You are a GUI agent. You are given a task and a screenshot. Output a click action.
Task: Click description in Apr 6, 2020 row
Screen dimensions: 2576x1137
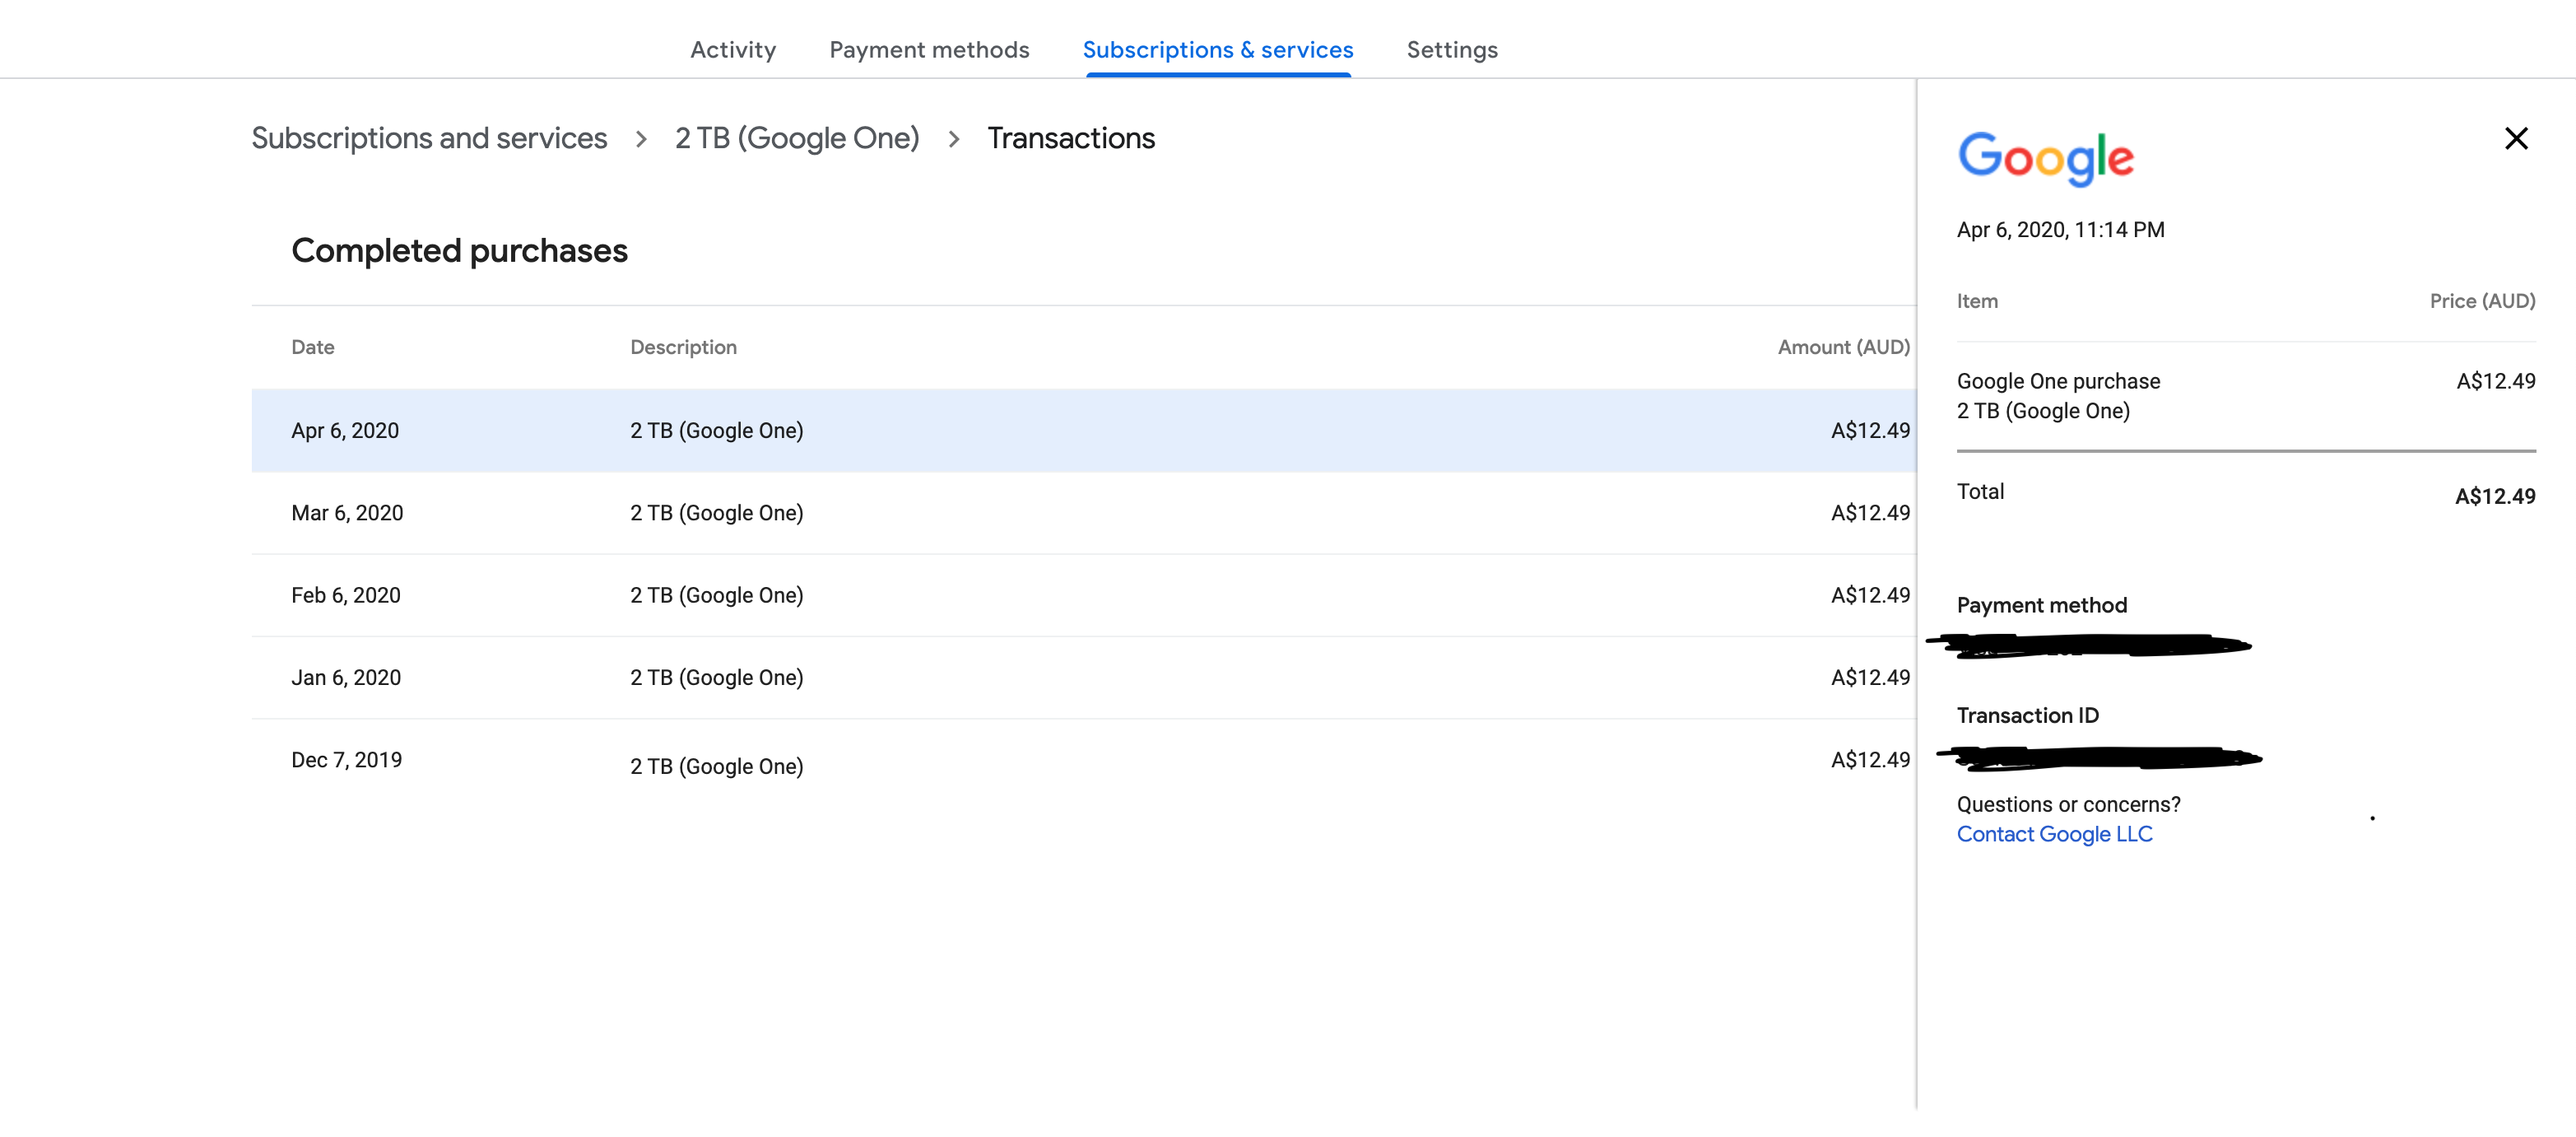click(x=716, y=430)
